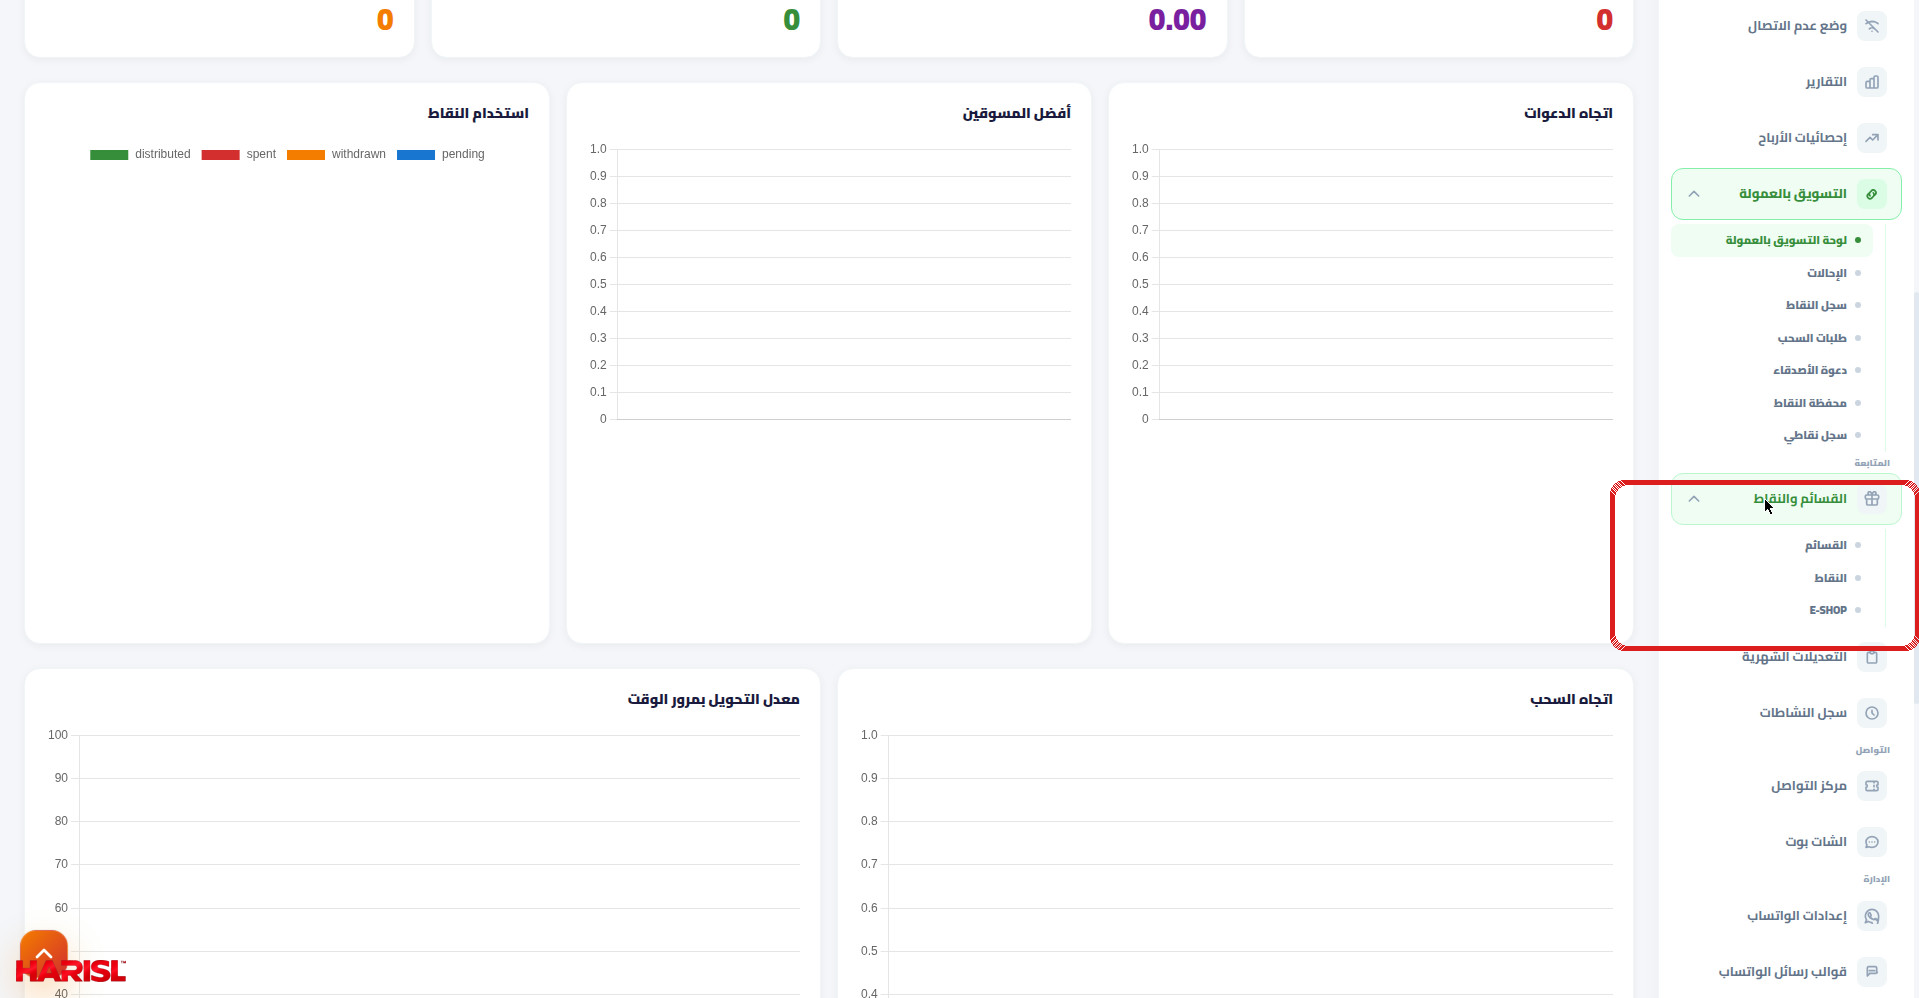Click the سجل النشاطات clock icon
The image size is (1919, 998).
tap(1872, 713)
